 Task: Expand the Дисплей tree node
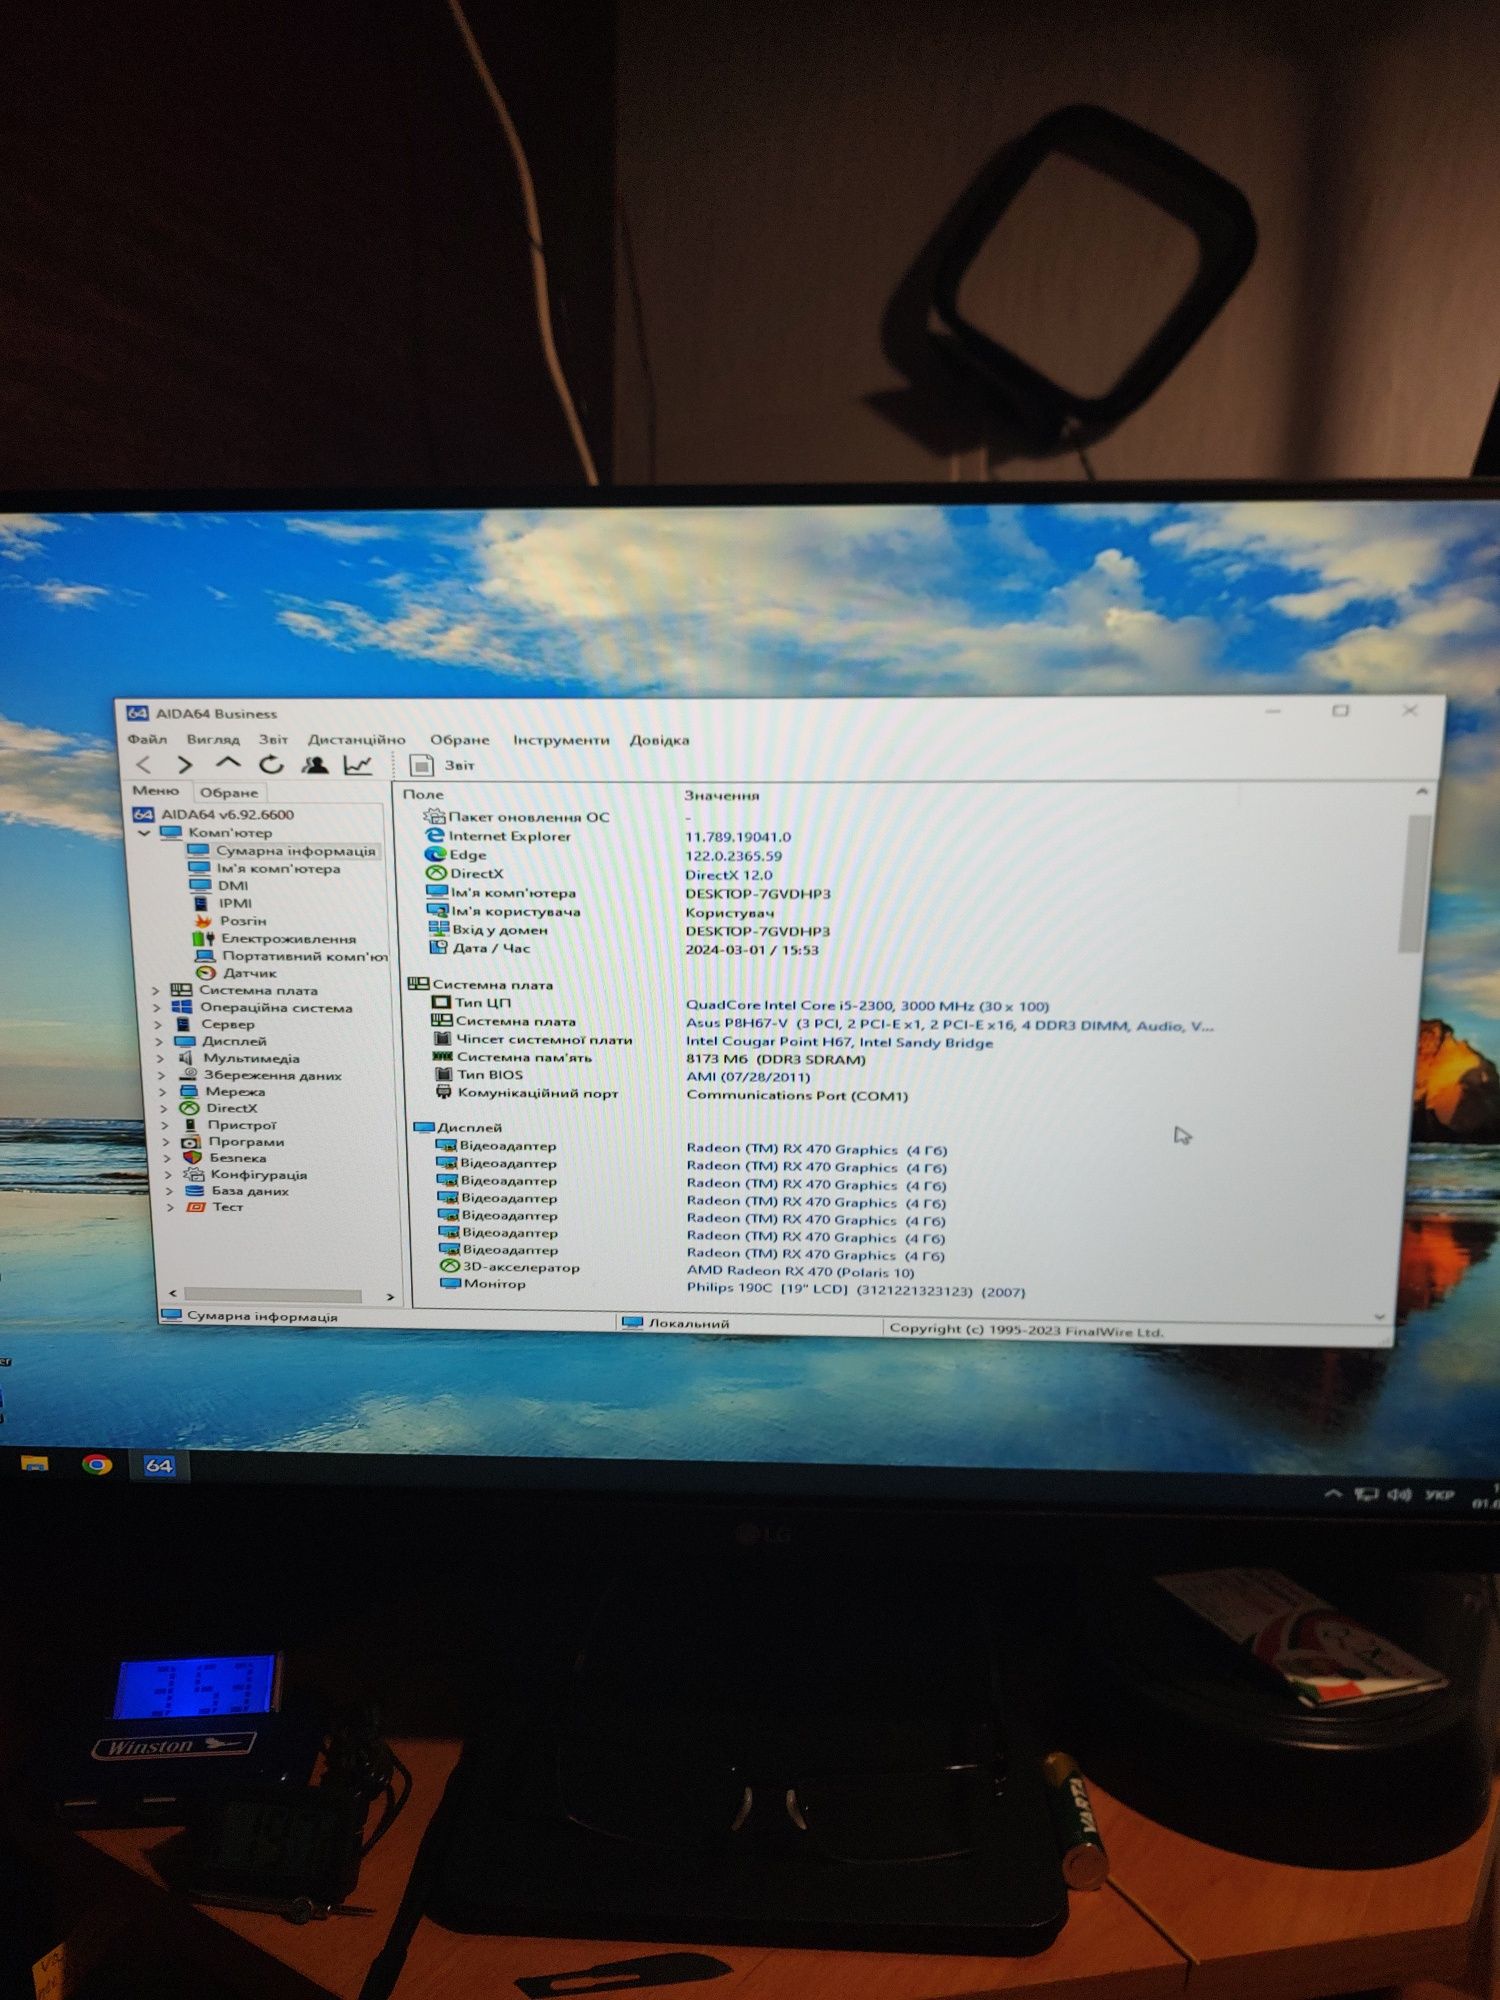coord(158,1042)
